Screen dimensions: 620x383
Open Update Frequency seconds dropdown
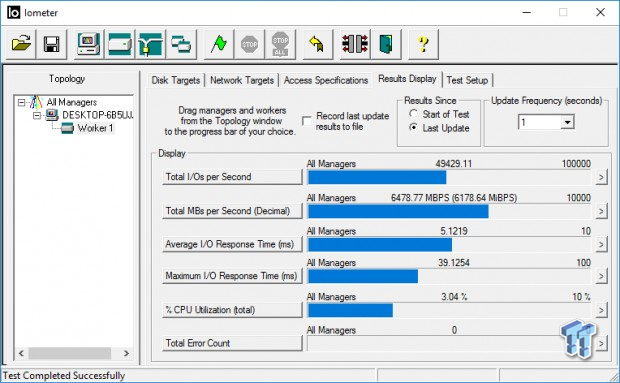pyautogui.click(x=567, y=122)
